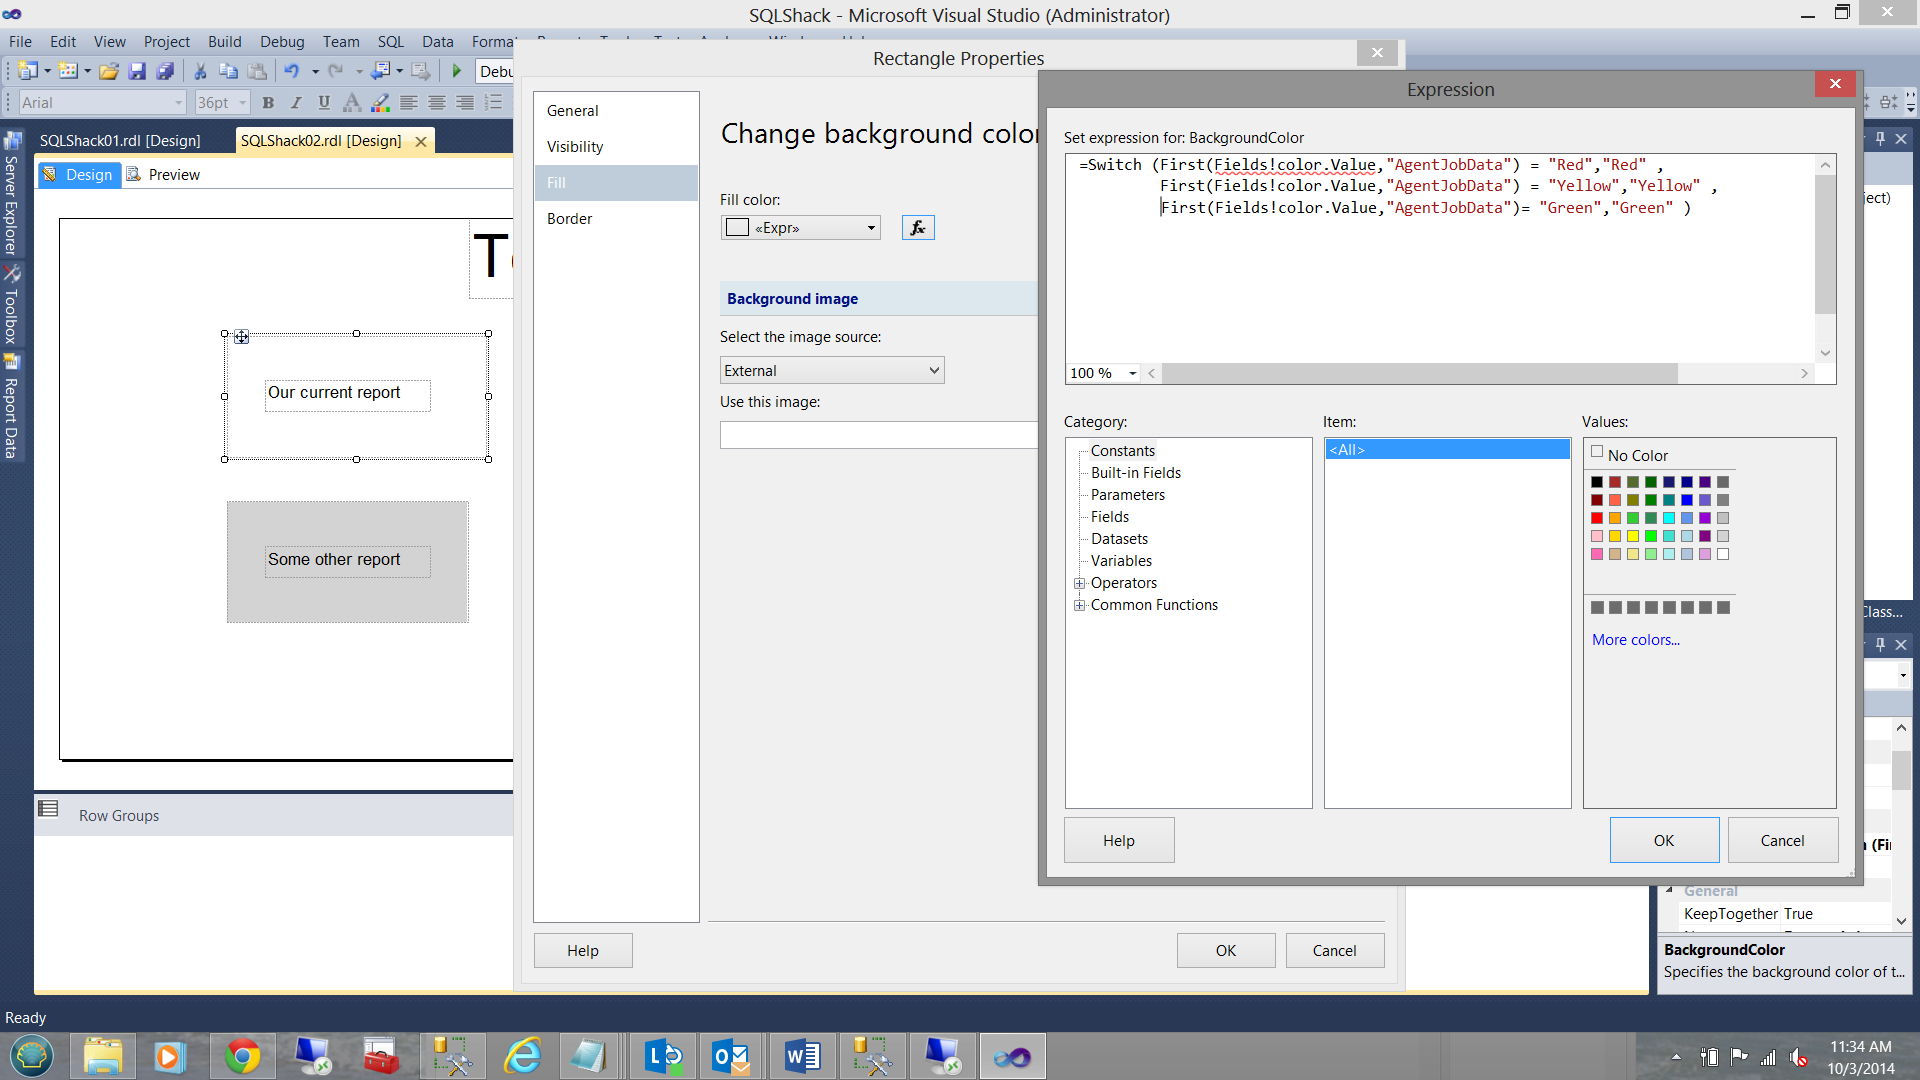1920x1080 pixels.
Task: Open the 100 % zoom dropdown
Action: (x=1132, y=373)
